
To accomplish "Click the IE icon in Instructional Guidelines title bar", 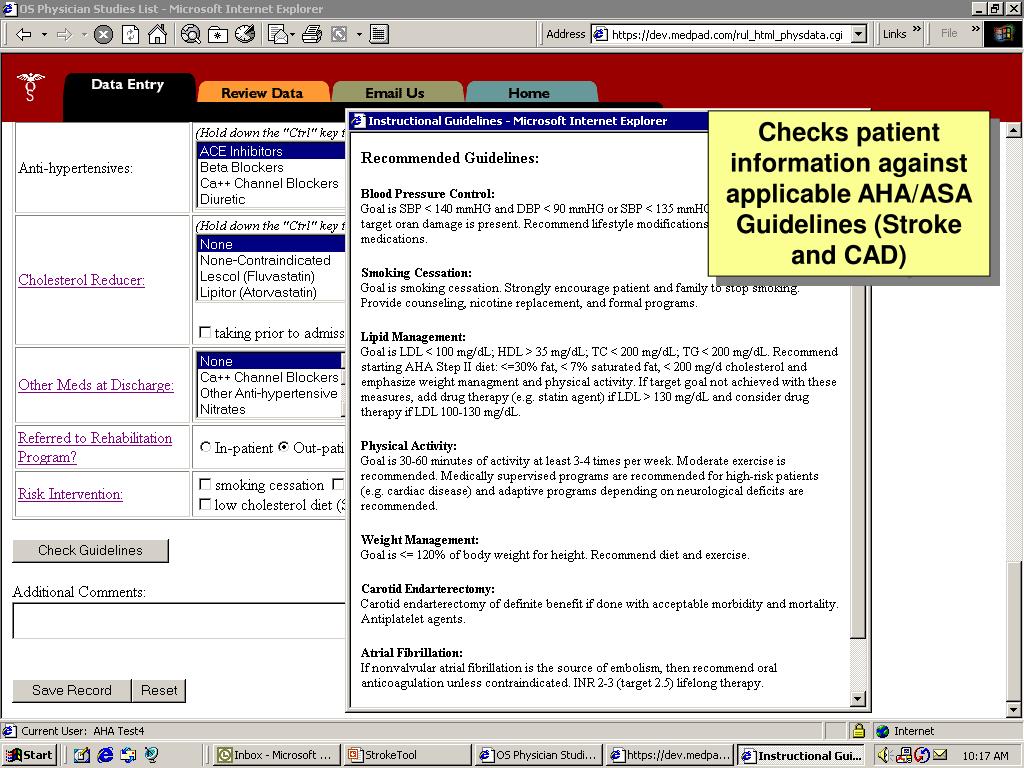I will coord(358,121).
